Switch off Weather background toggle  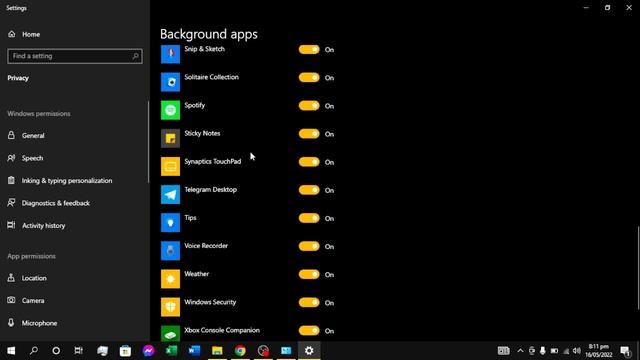pyautogui.click(x=309, y=275)
